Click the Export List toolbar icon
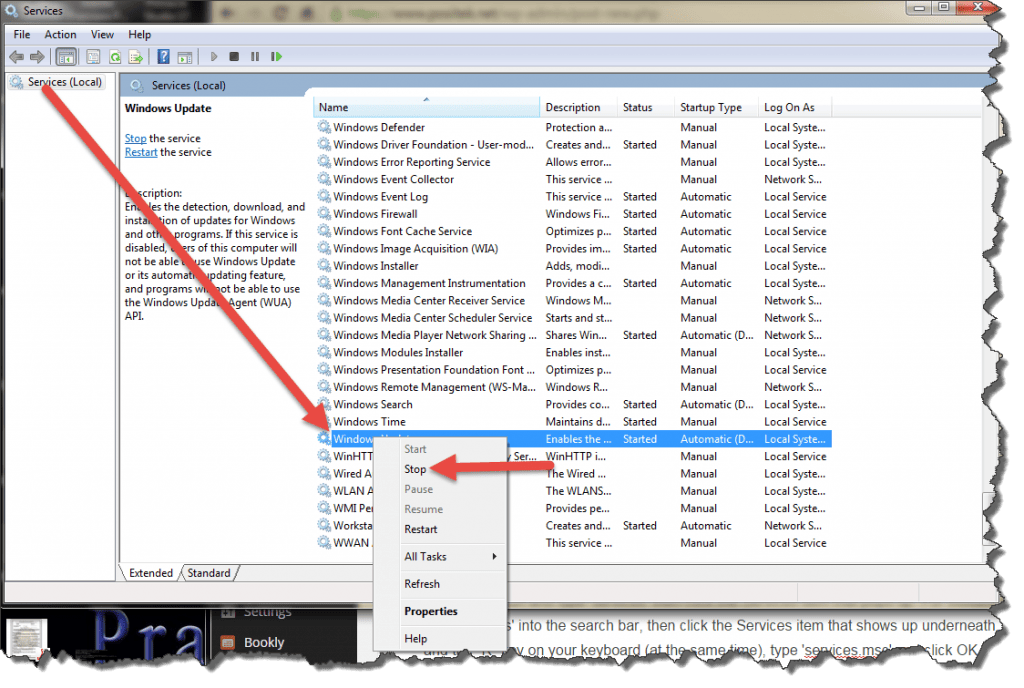 click(136, 57)
